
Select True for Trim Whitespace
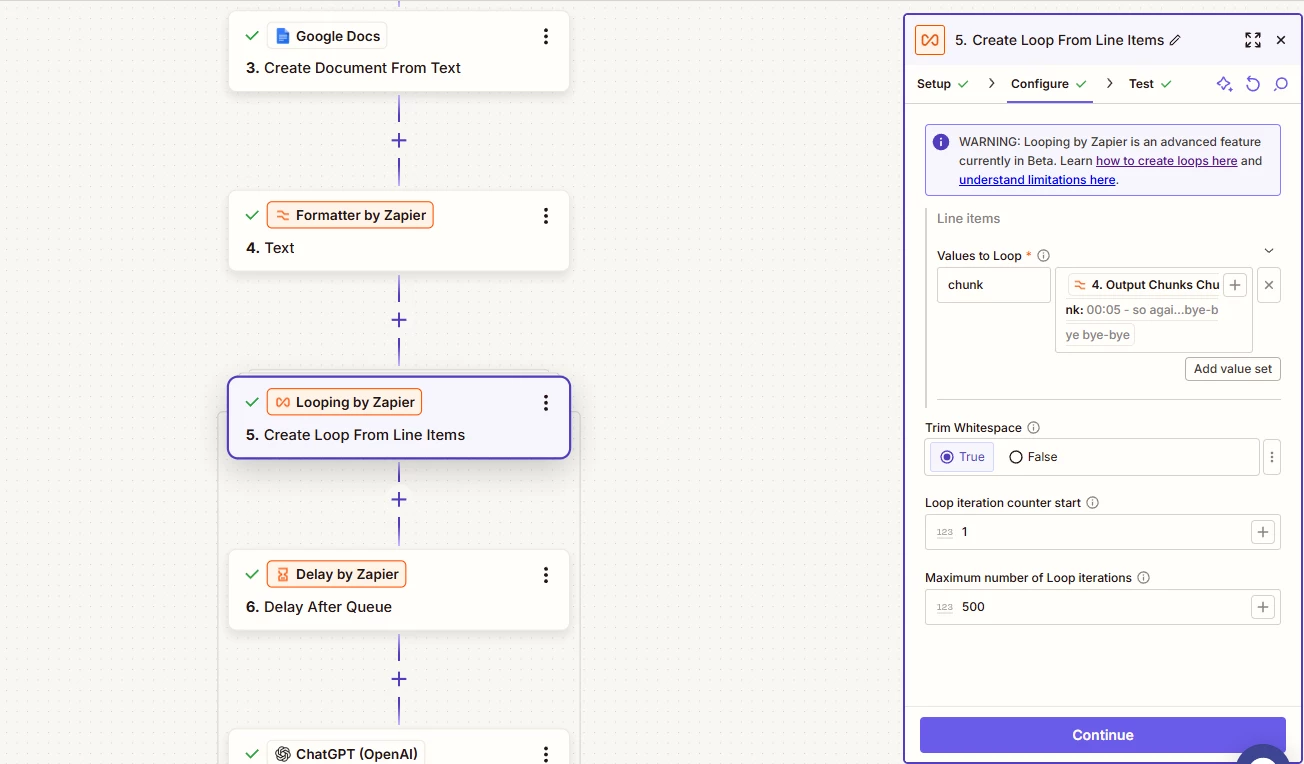962,457
